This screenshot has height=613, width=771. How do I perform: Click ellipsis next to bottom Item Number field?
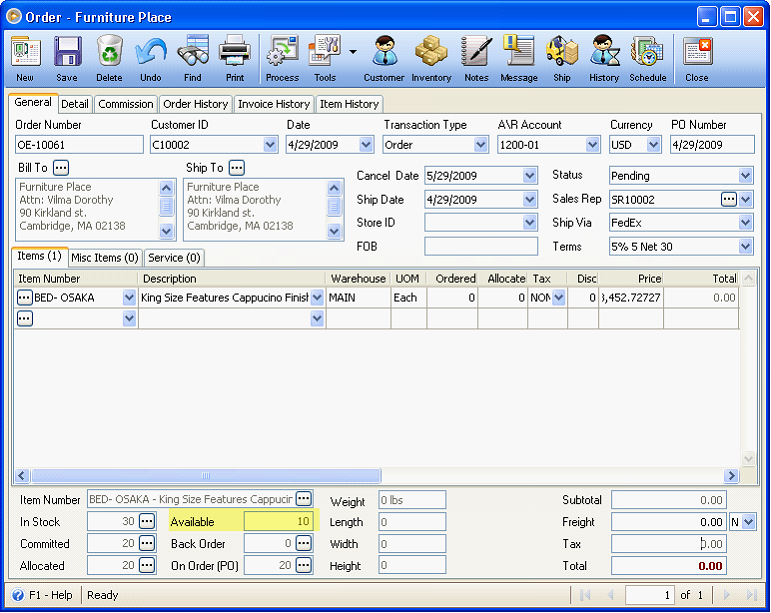click(x=303, y=499)
